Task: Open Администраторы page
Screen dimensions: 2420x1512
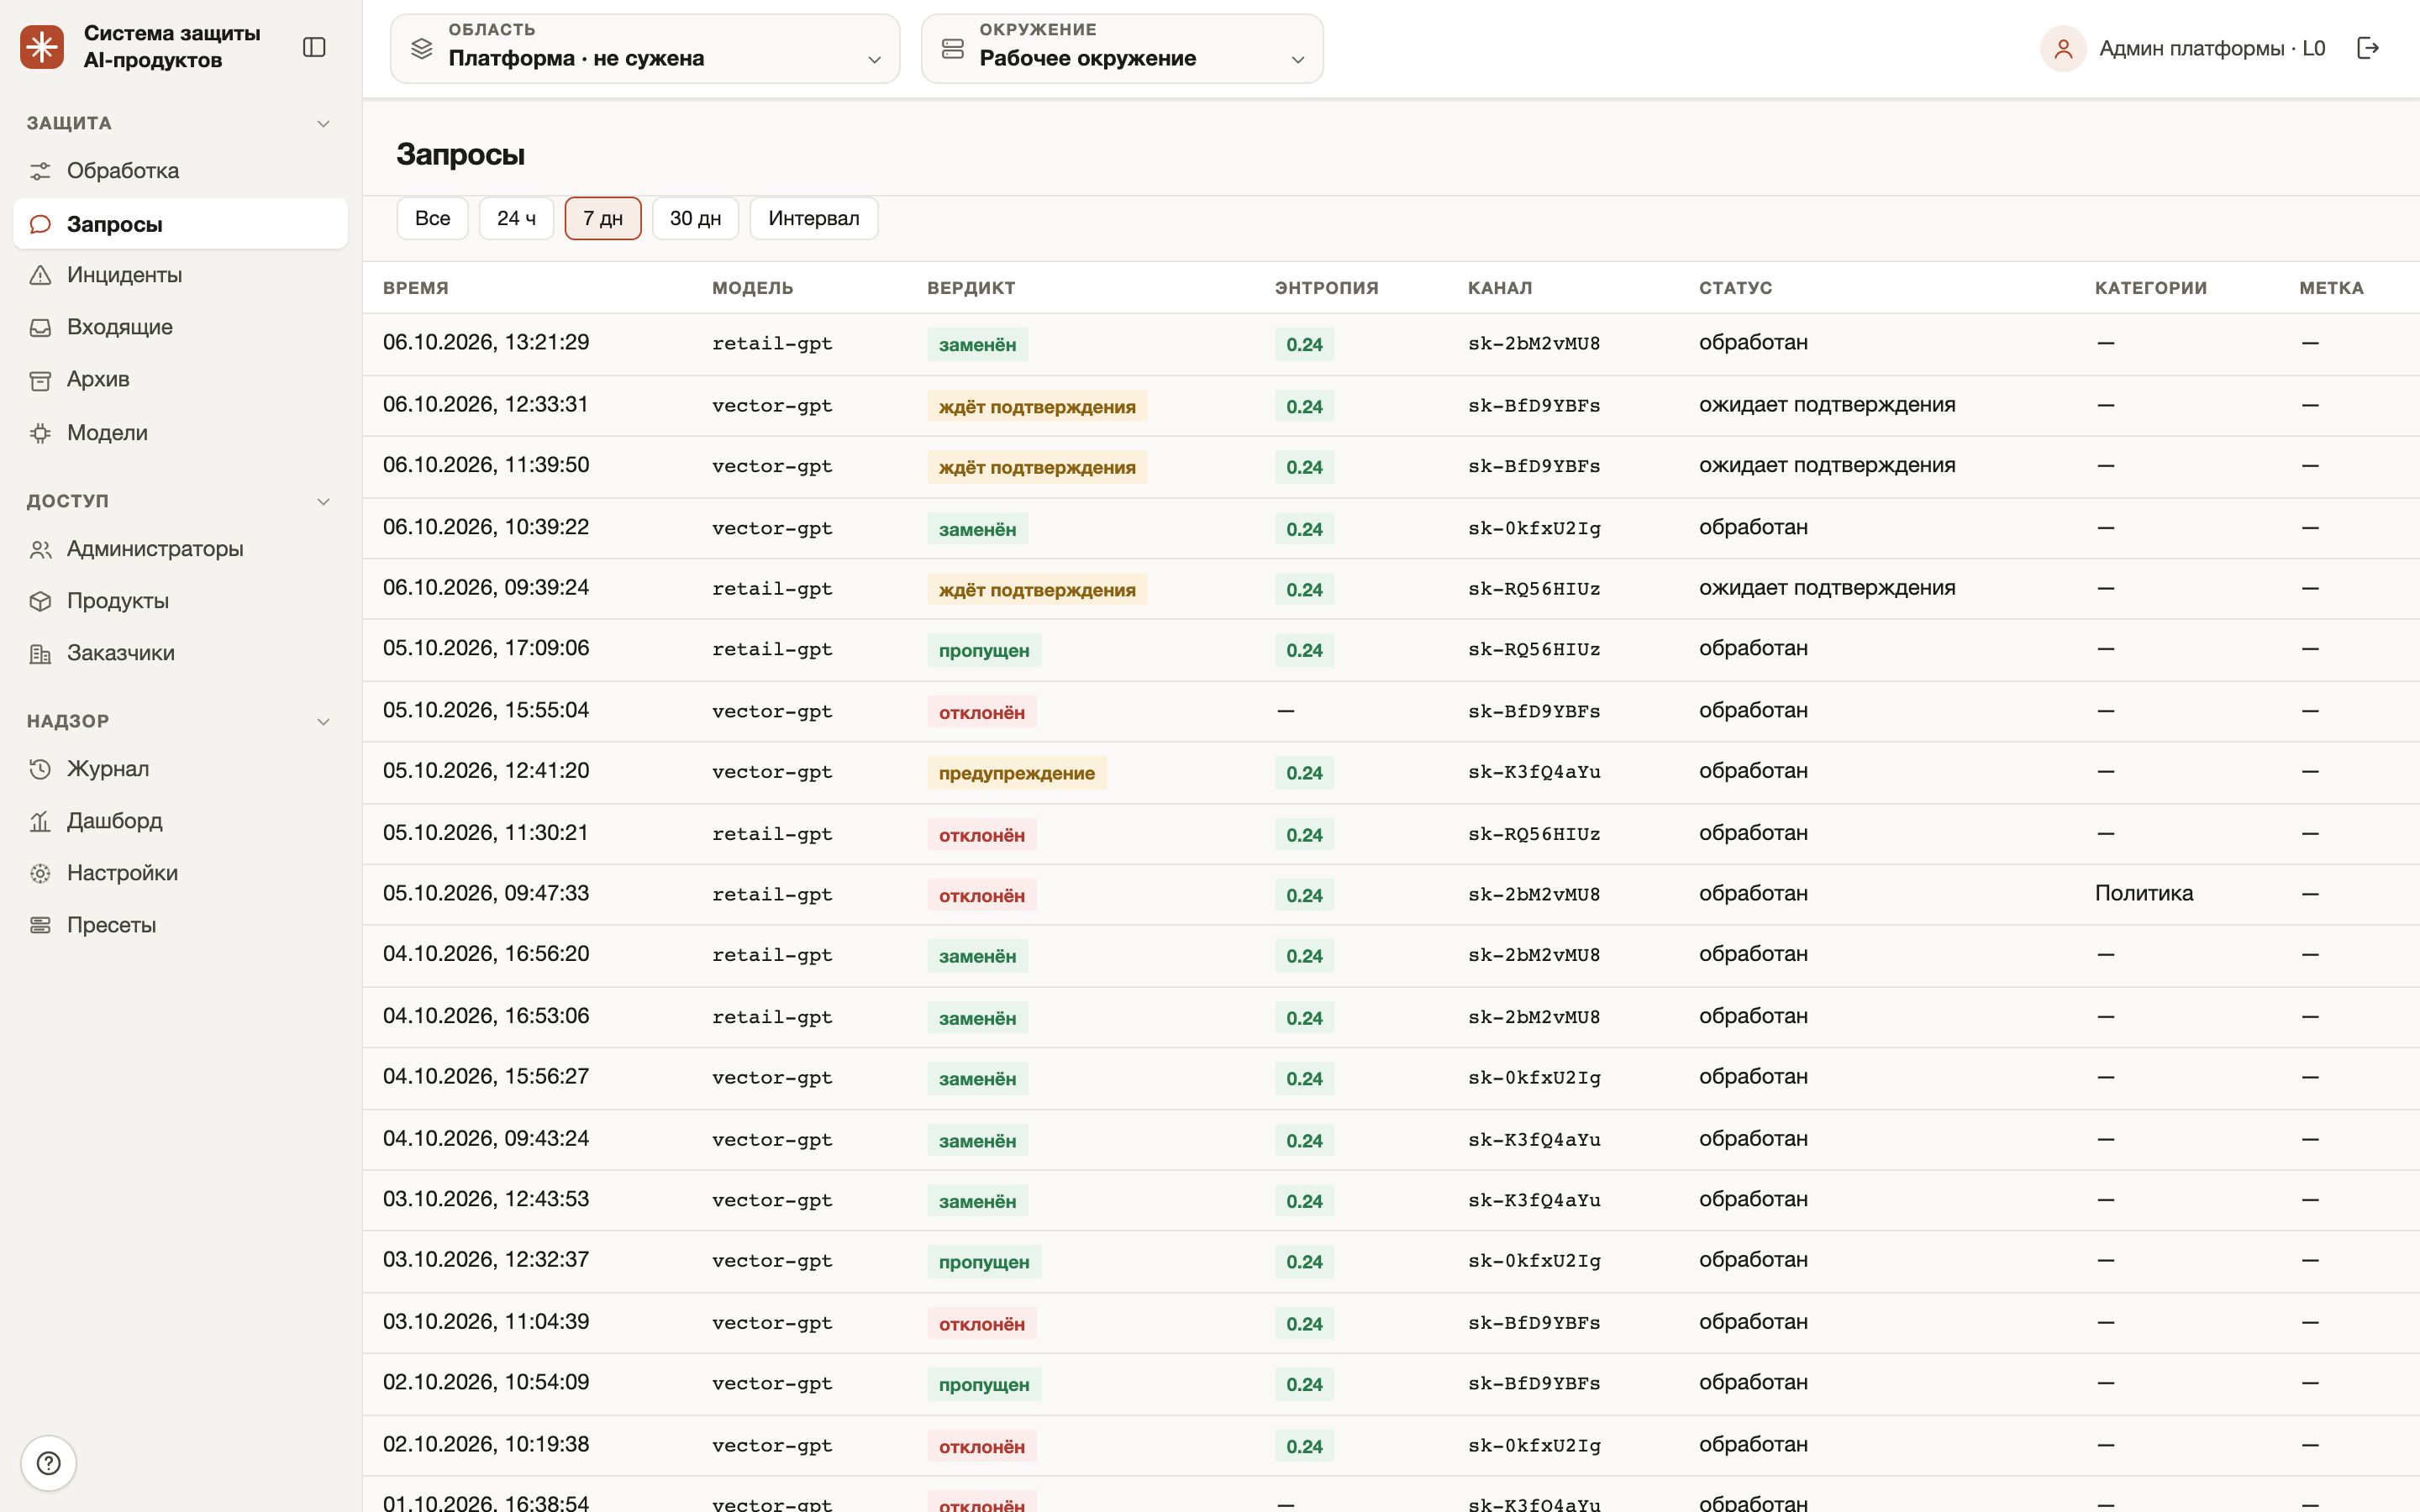Action: coord(181,549)
